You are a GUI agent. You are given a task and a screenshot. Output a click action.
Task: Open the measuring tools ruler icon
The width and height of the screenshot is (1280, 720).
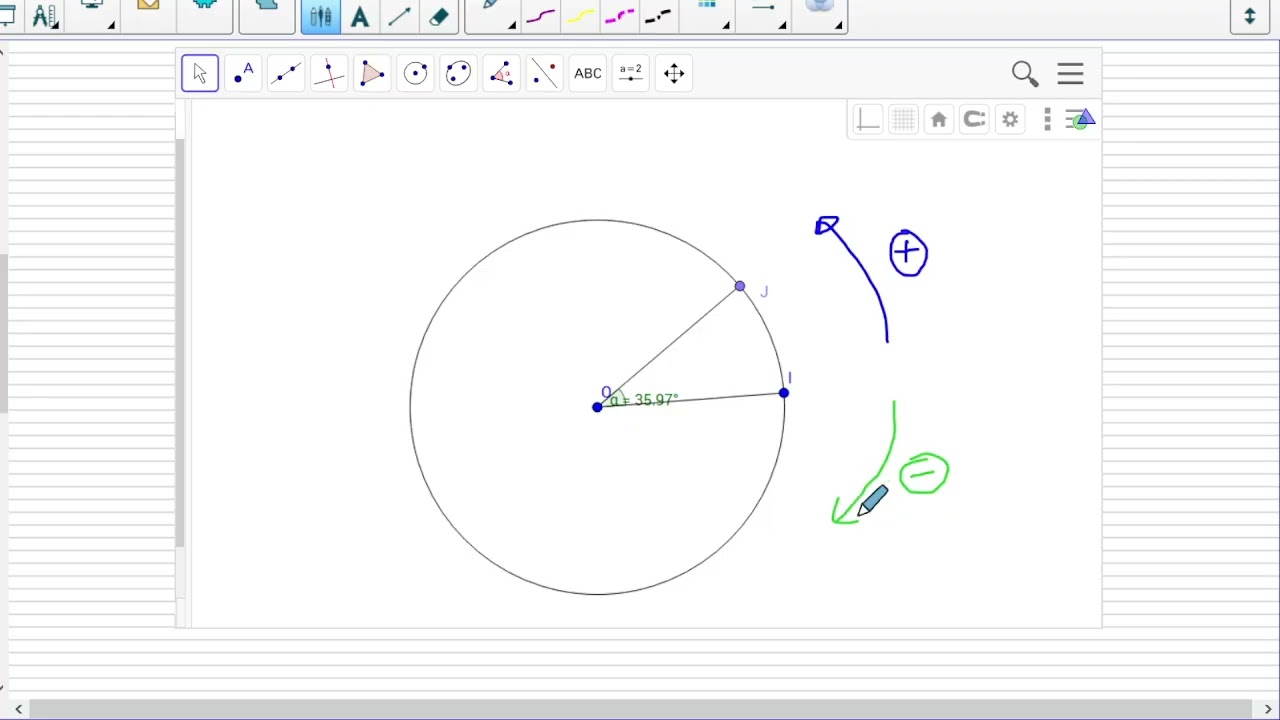tap(44, 16)
